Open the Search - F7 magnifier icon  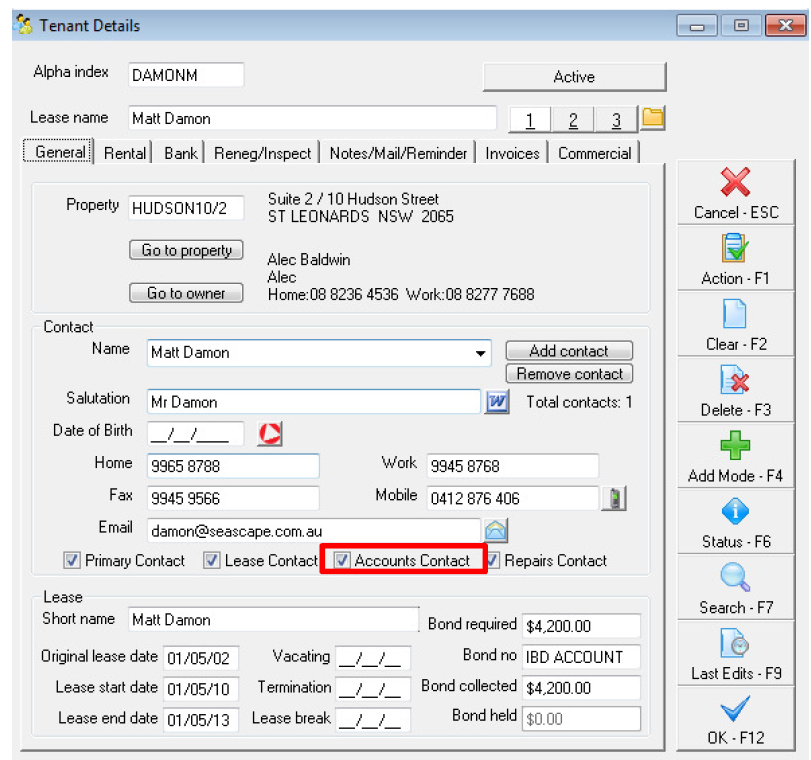(x=735, y=577)
